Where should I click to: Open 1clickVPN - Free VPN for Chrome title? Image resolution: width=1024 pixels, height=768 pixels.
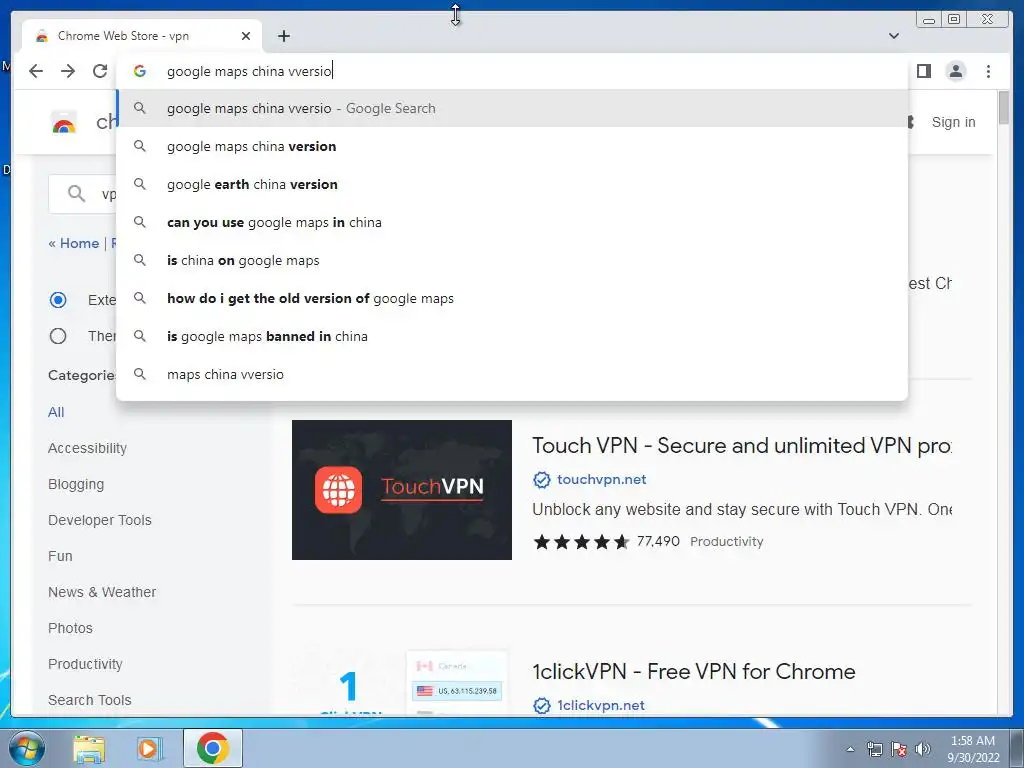click(694, 671)
